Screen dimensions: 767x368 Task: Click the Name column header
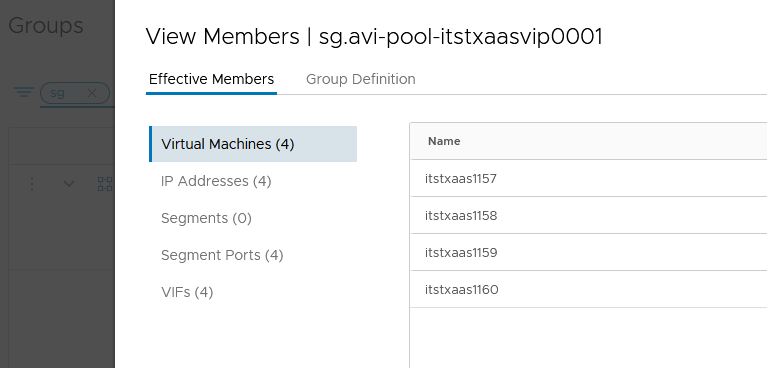point(444,141)
